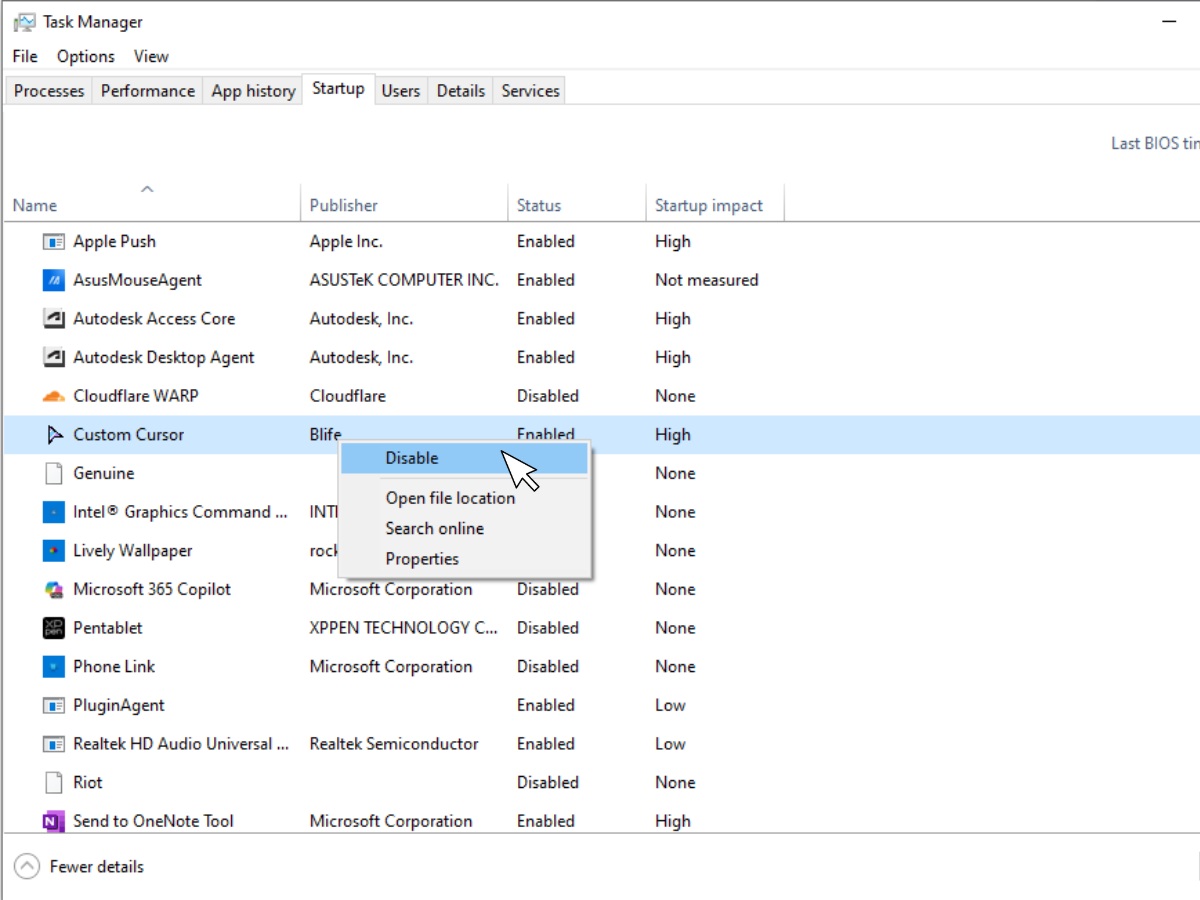The image size is (1200, 900).
Task: Choose Open file location in context menu
Action: 464,498
